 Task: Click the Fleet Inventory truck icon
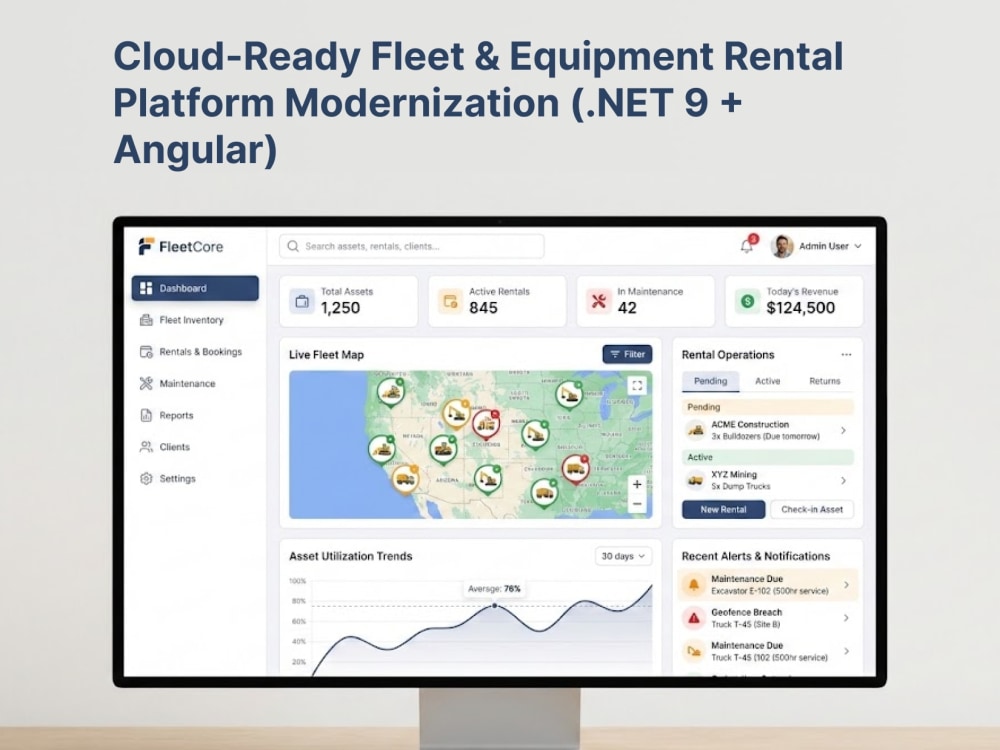(146, 320)
